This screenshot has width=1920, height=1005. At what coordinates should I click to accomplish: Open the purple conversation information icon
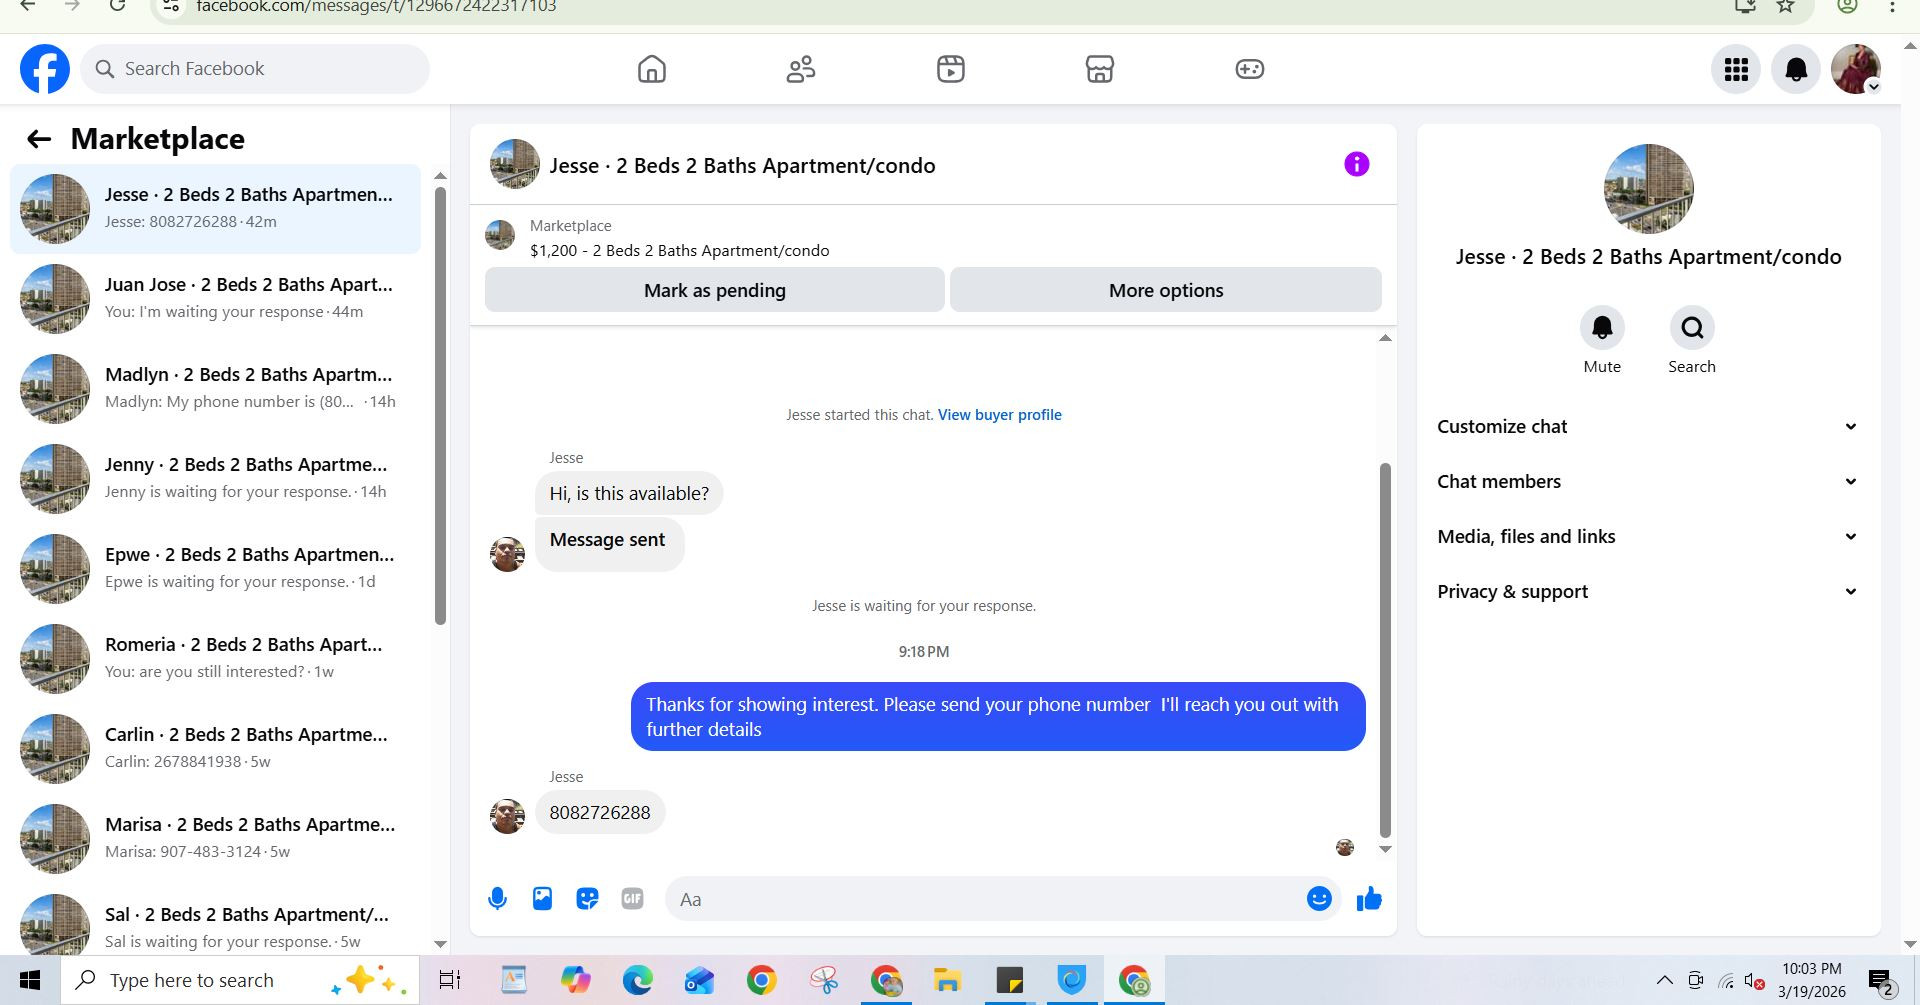click(x=1356, y=164)
